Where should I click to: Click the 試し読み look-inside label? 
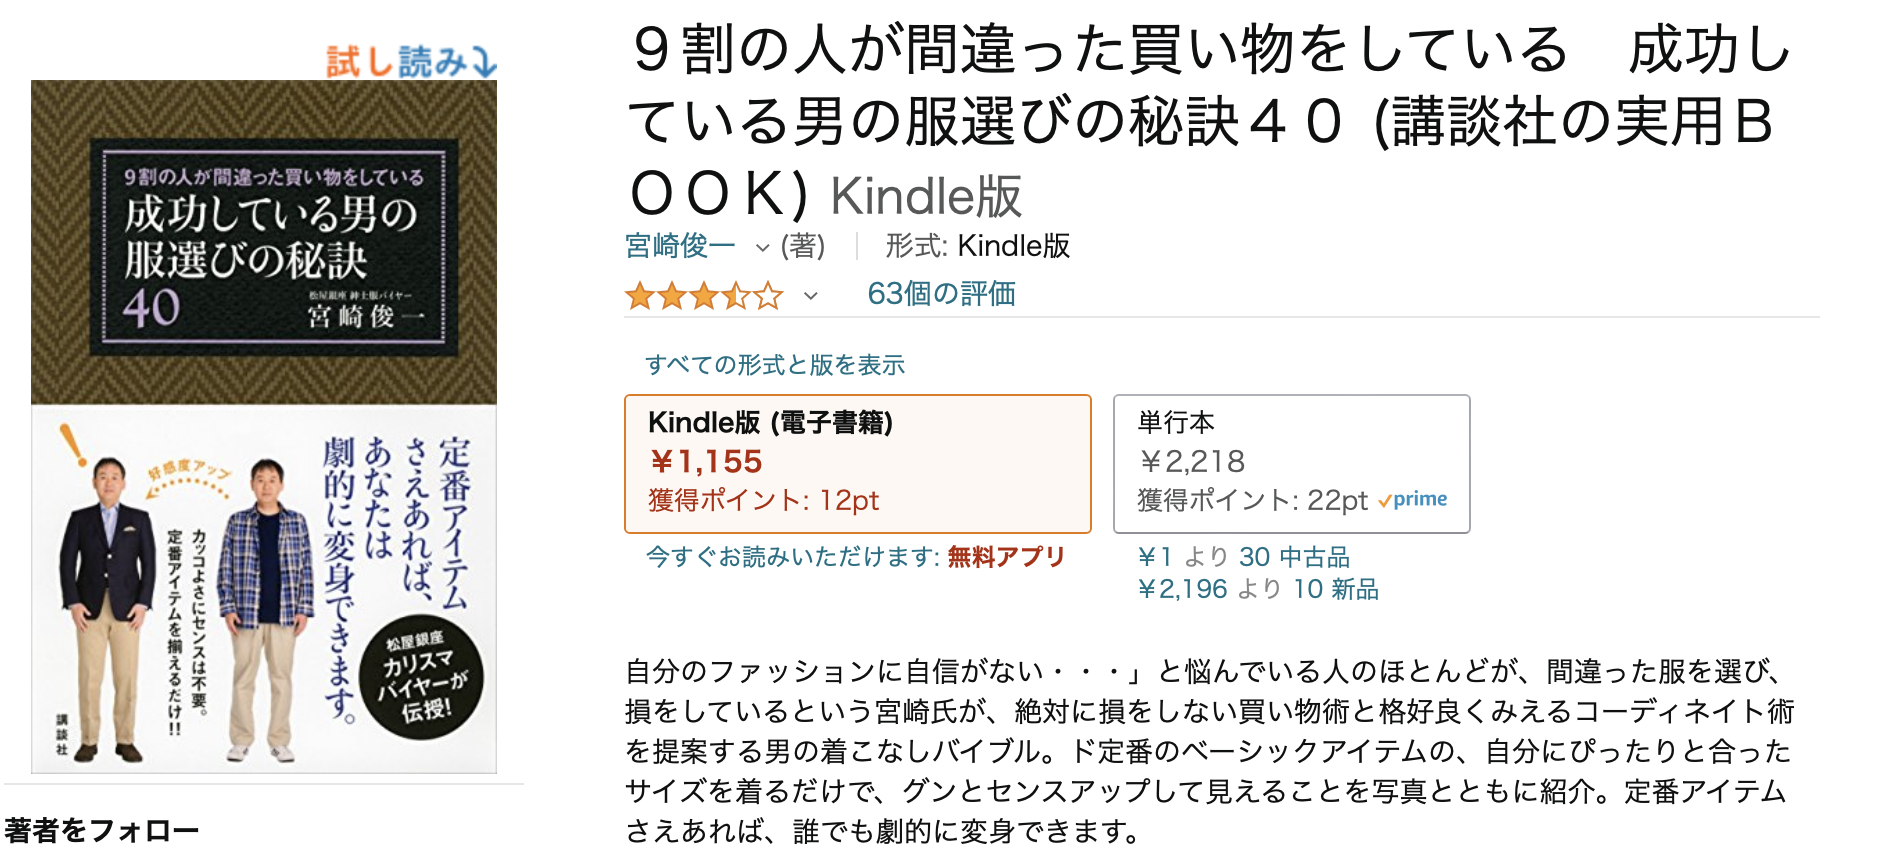tap(396, 62)
